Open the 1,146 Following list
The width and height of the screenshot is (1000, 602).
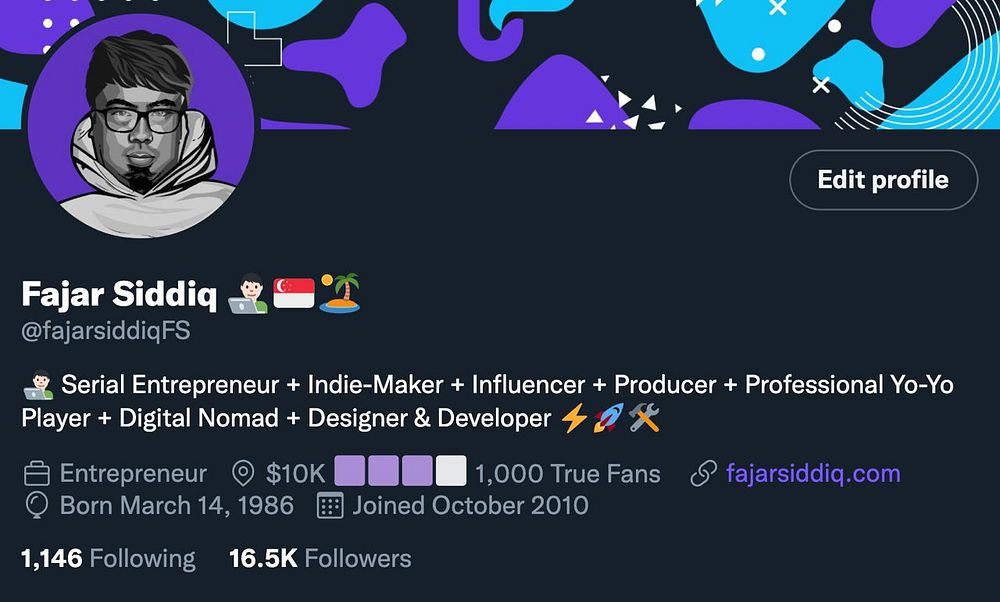tap(108, 558)
